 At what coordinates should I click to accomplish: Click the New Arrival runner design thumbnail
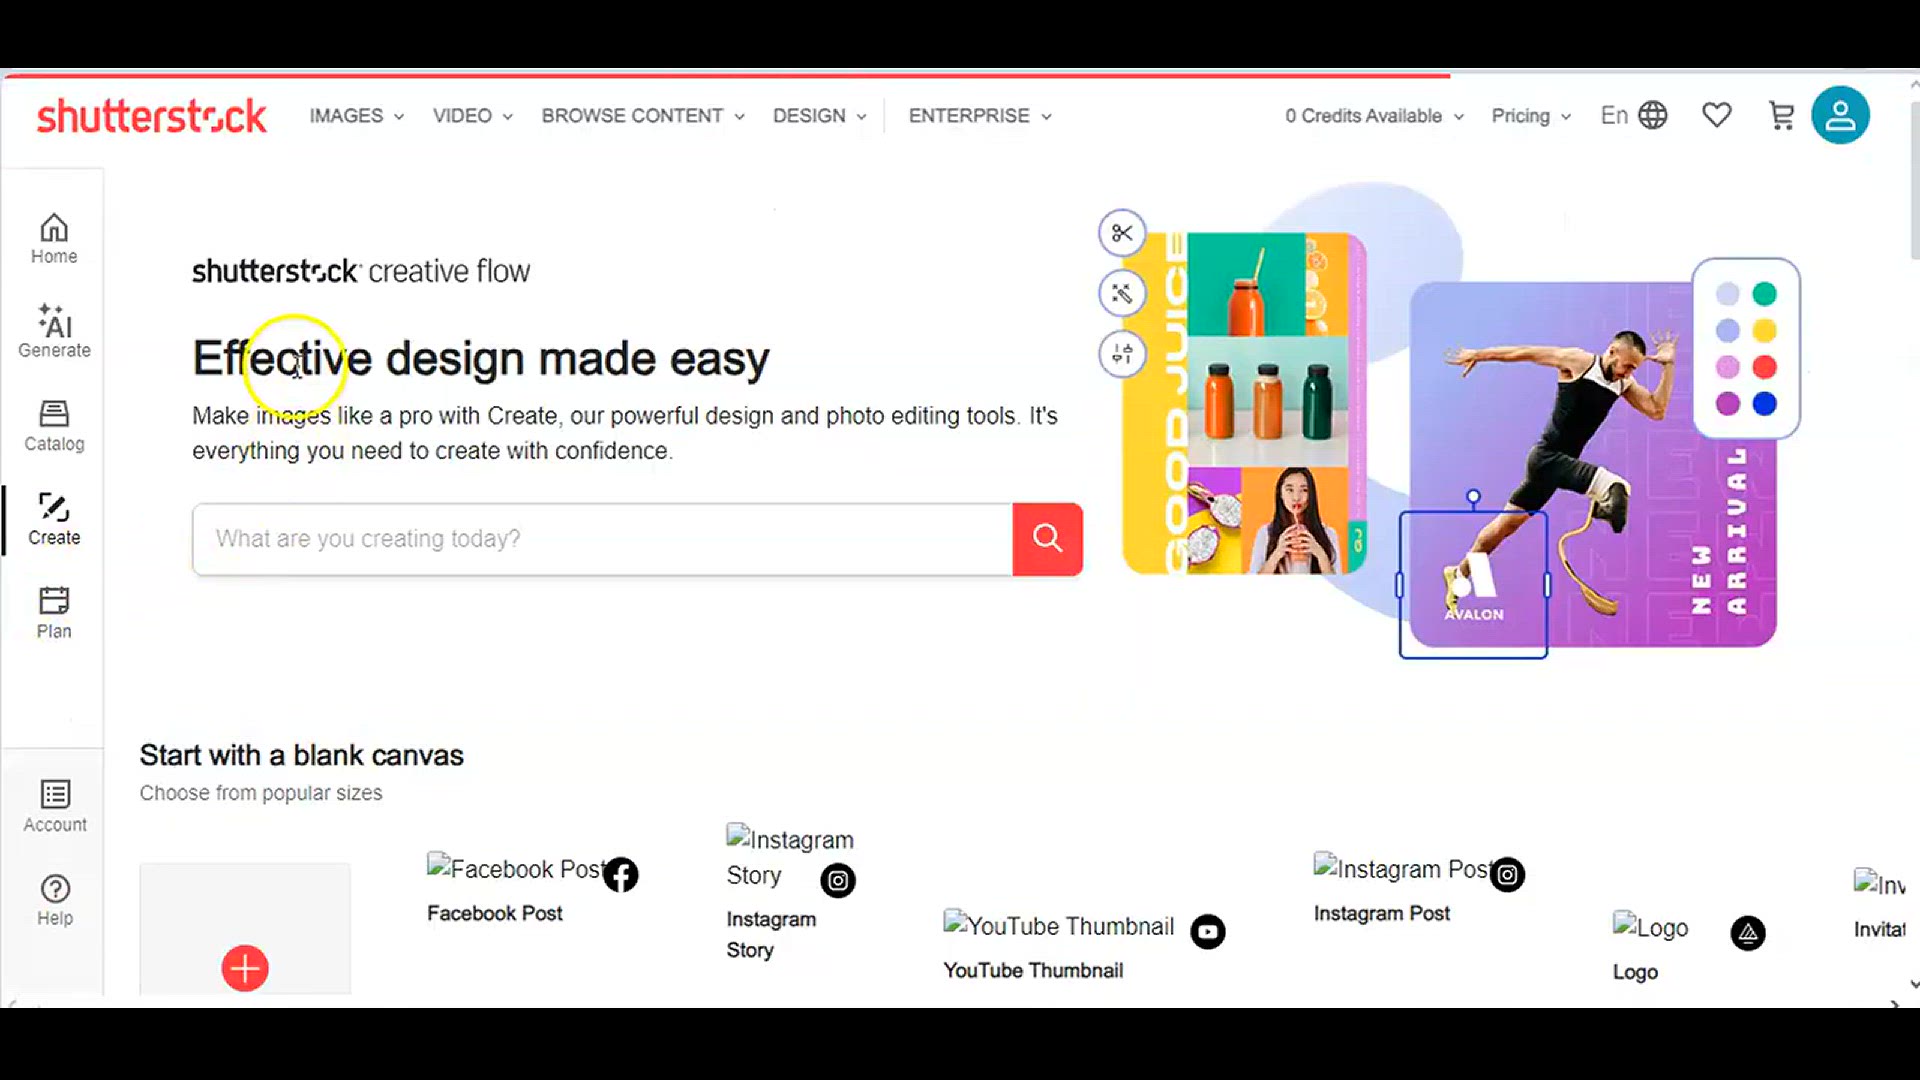click(x=1593, y=464)
